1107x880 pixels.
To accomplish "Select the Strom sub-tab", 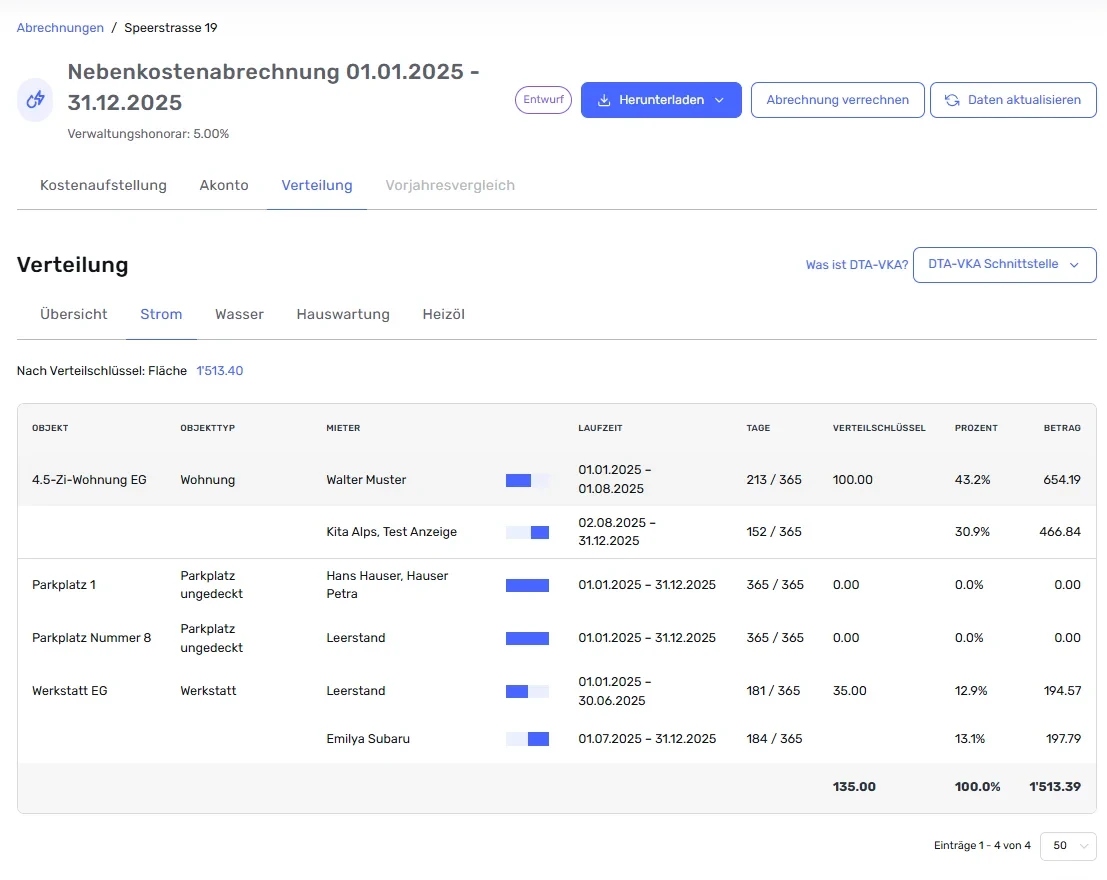I will pos(161,314).
